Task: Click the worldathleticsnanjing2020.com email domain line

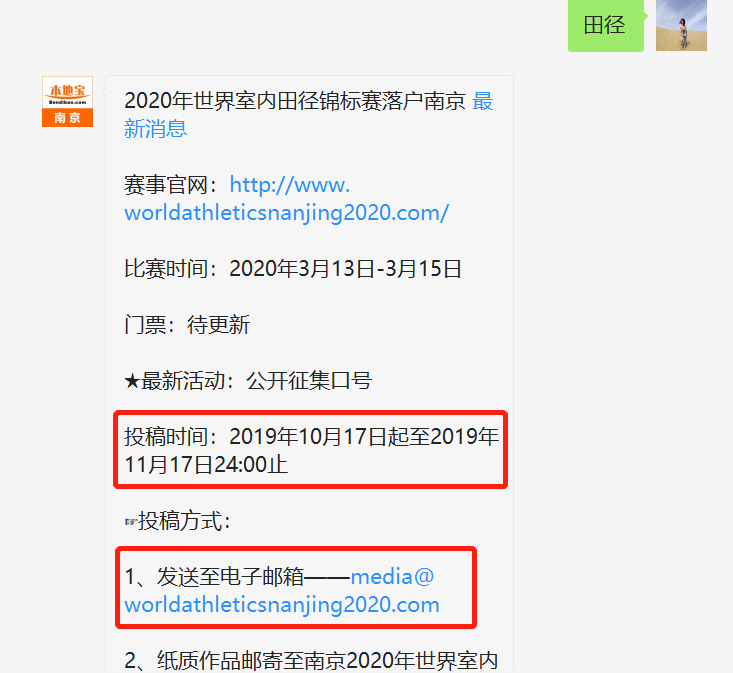Action: coord(282,605)
